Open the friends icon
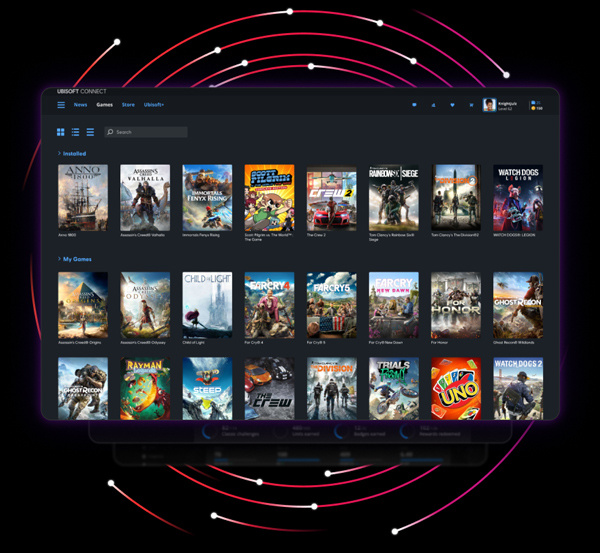This screenshot has height=553, width=600. click(434, 105)
